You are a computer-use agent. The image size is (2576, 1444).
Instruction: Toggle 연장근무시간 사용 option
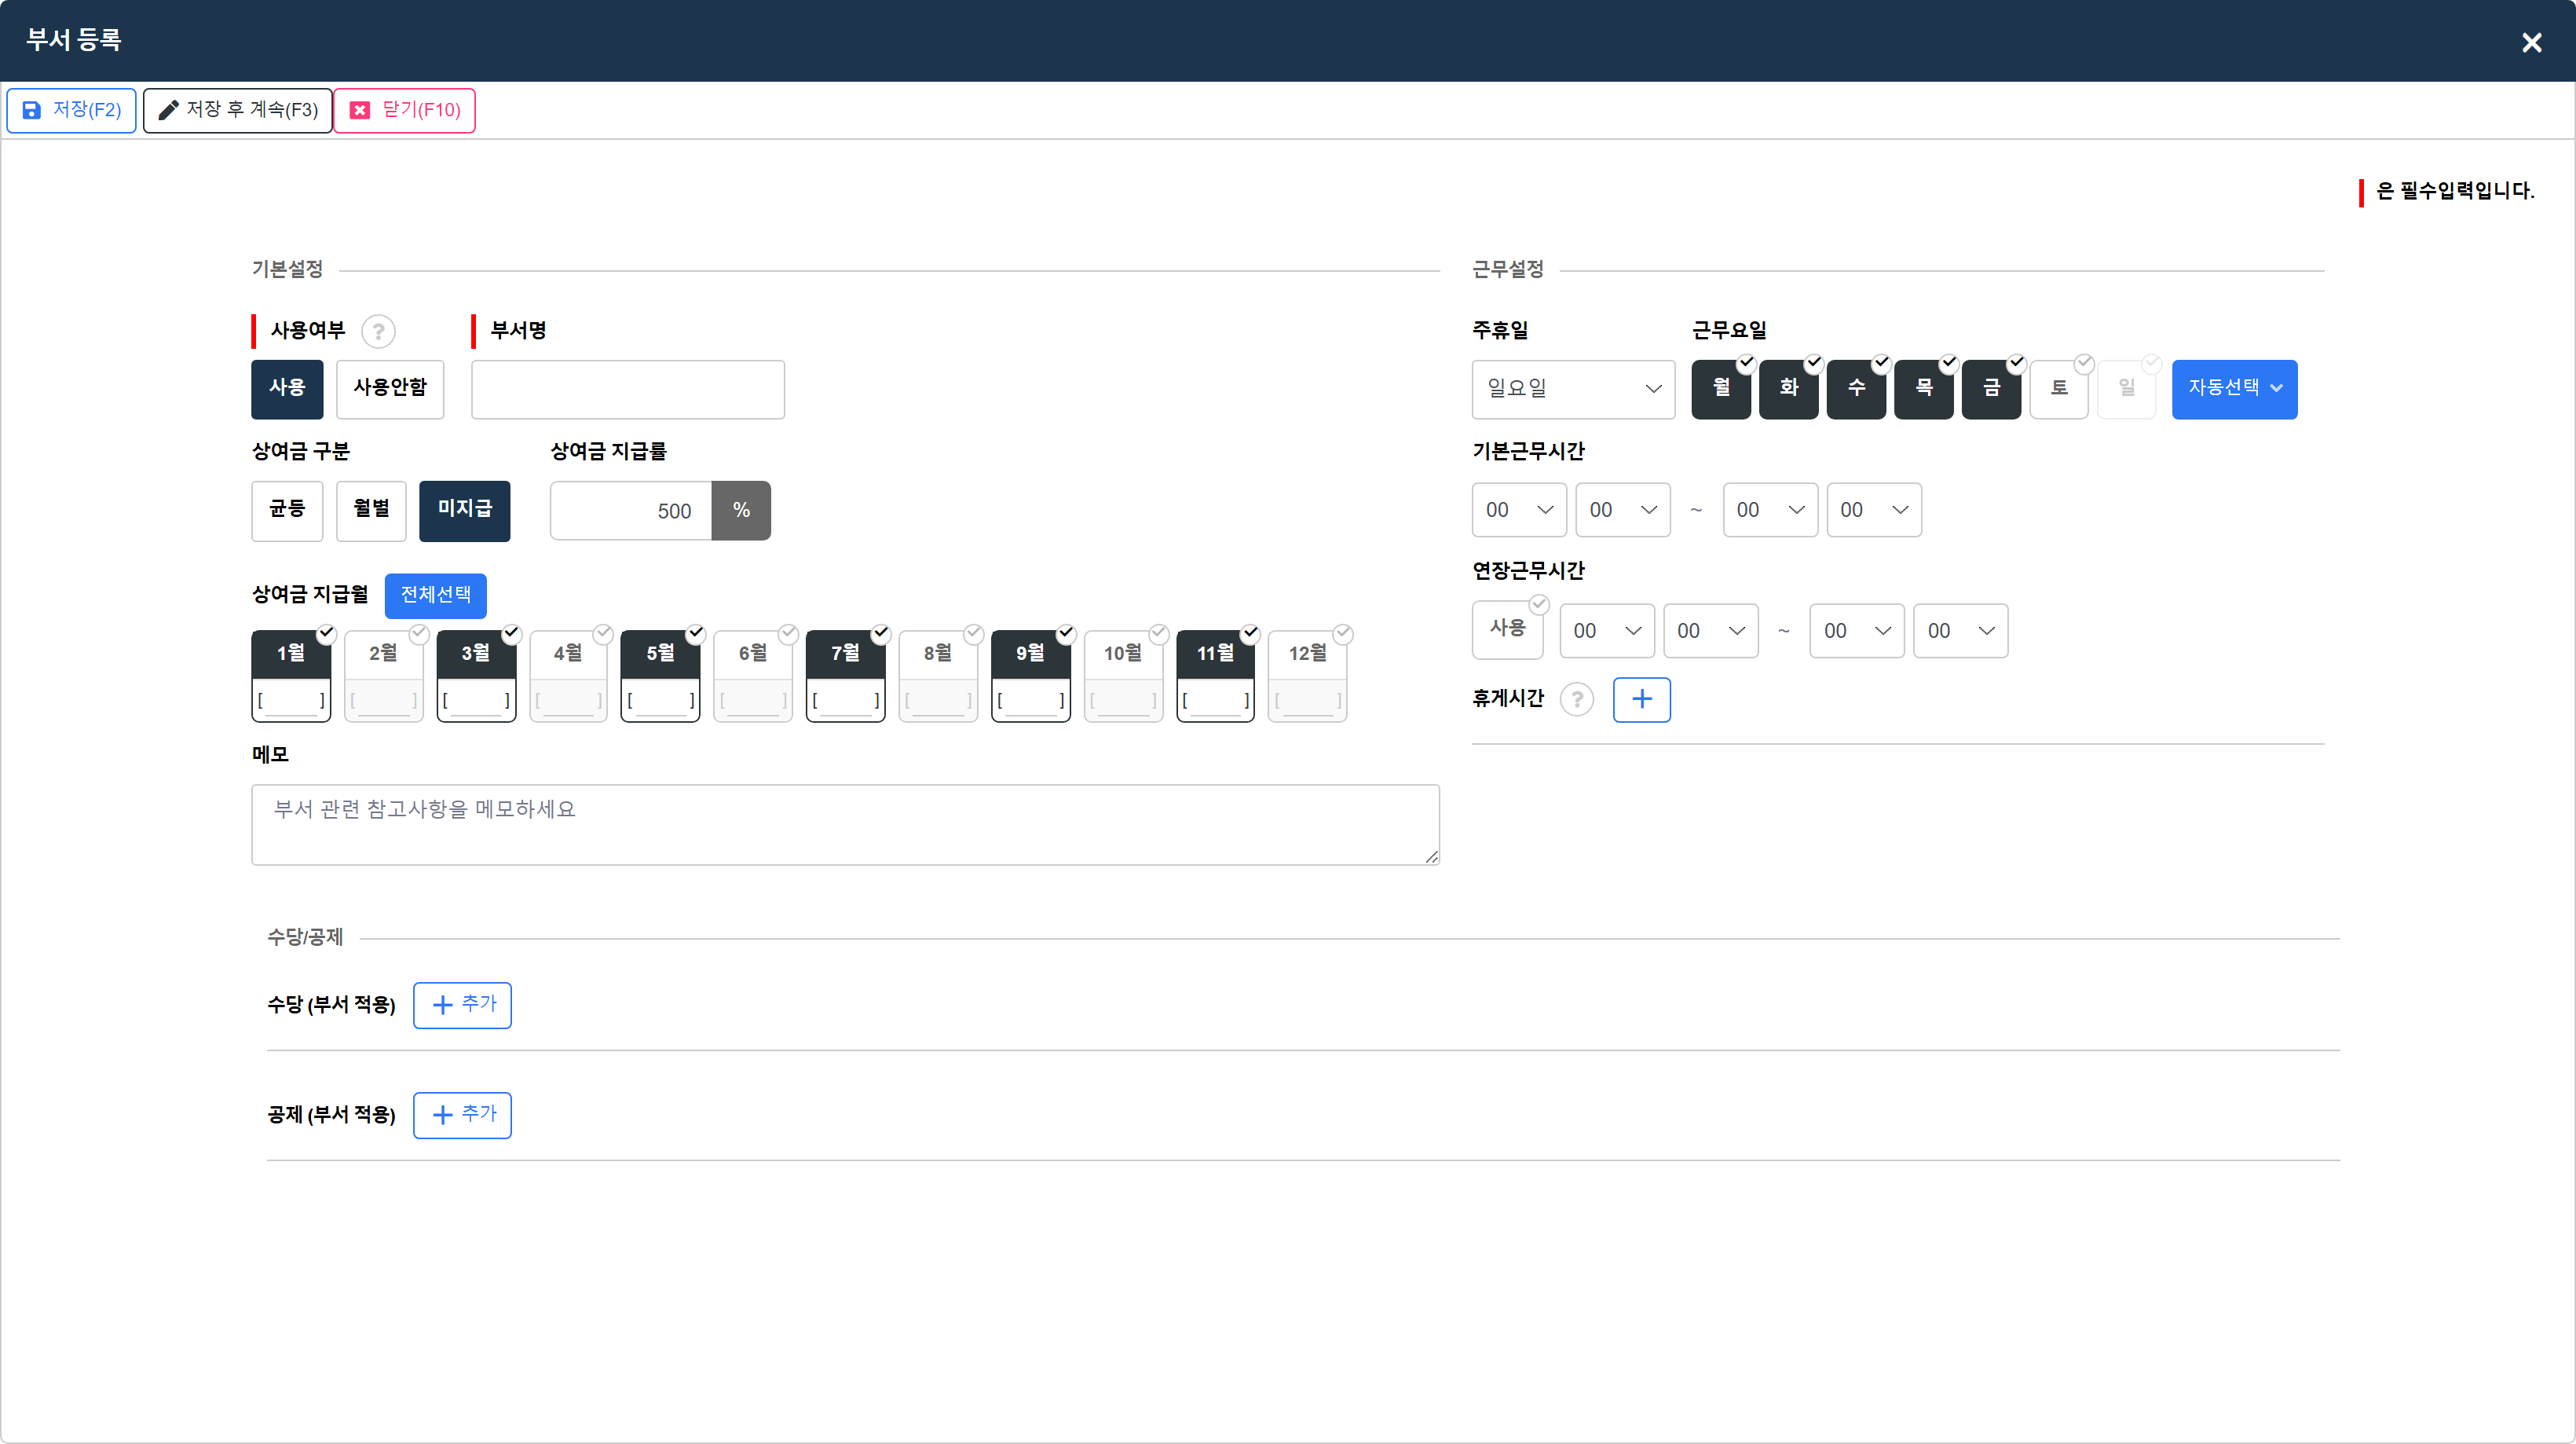click(1507, 630)
